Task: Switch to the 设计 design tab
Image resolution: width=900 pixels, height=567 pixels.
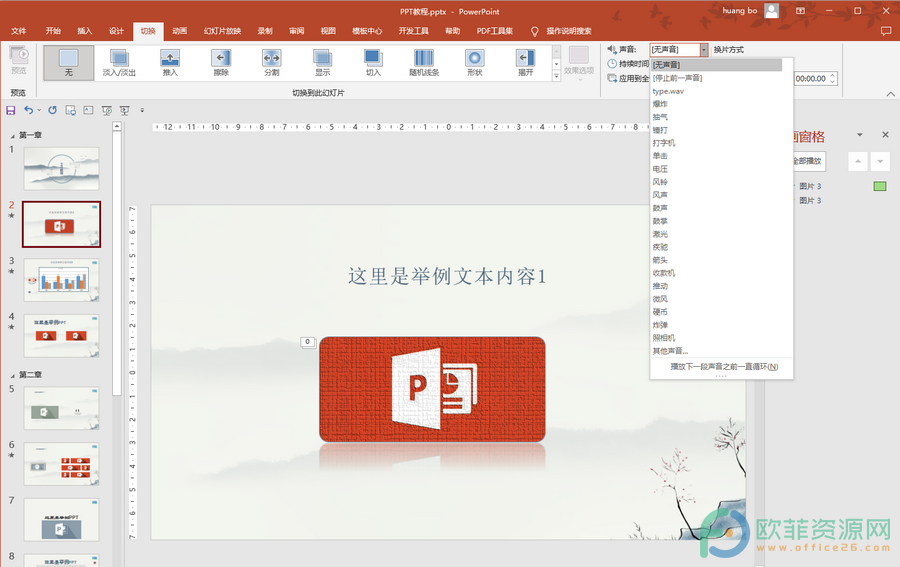Action: (117, 31)
